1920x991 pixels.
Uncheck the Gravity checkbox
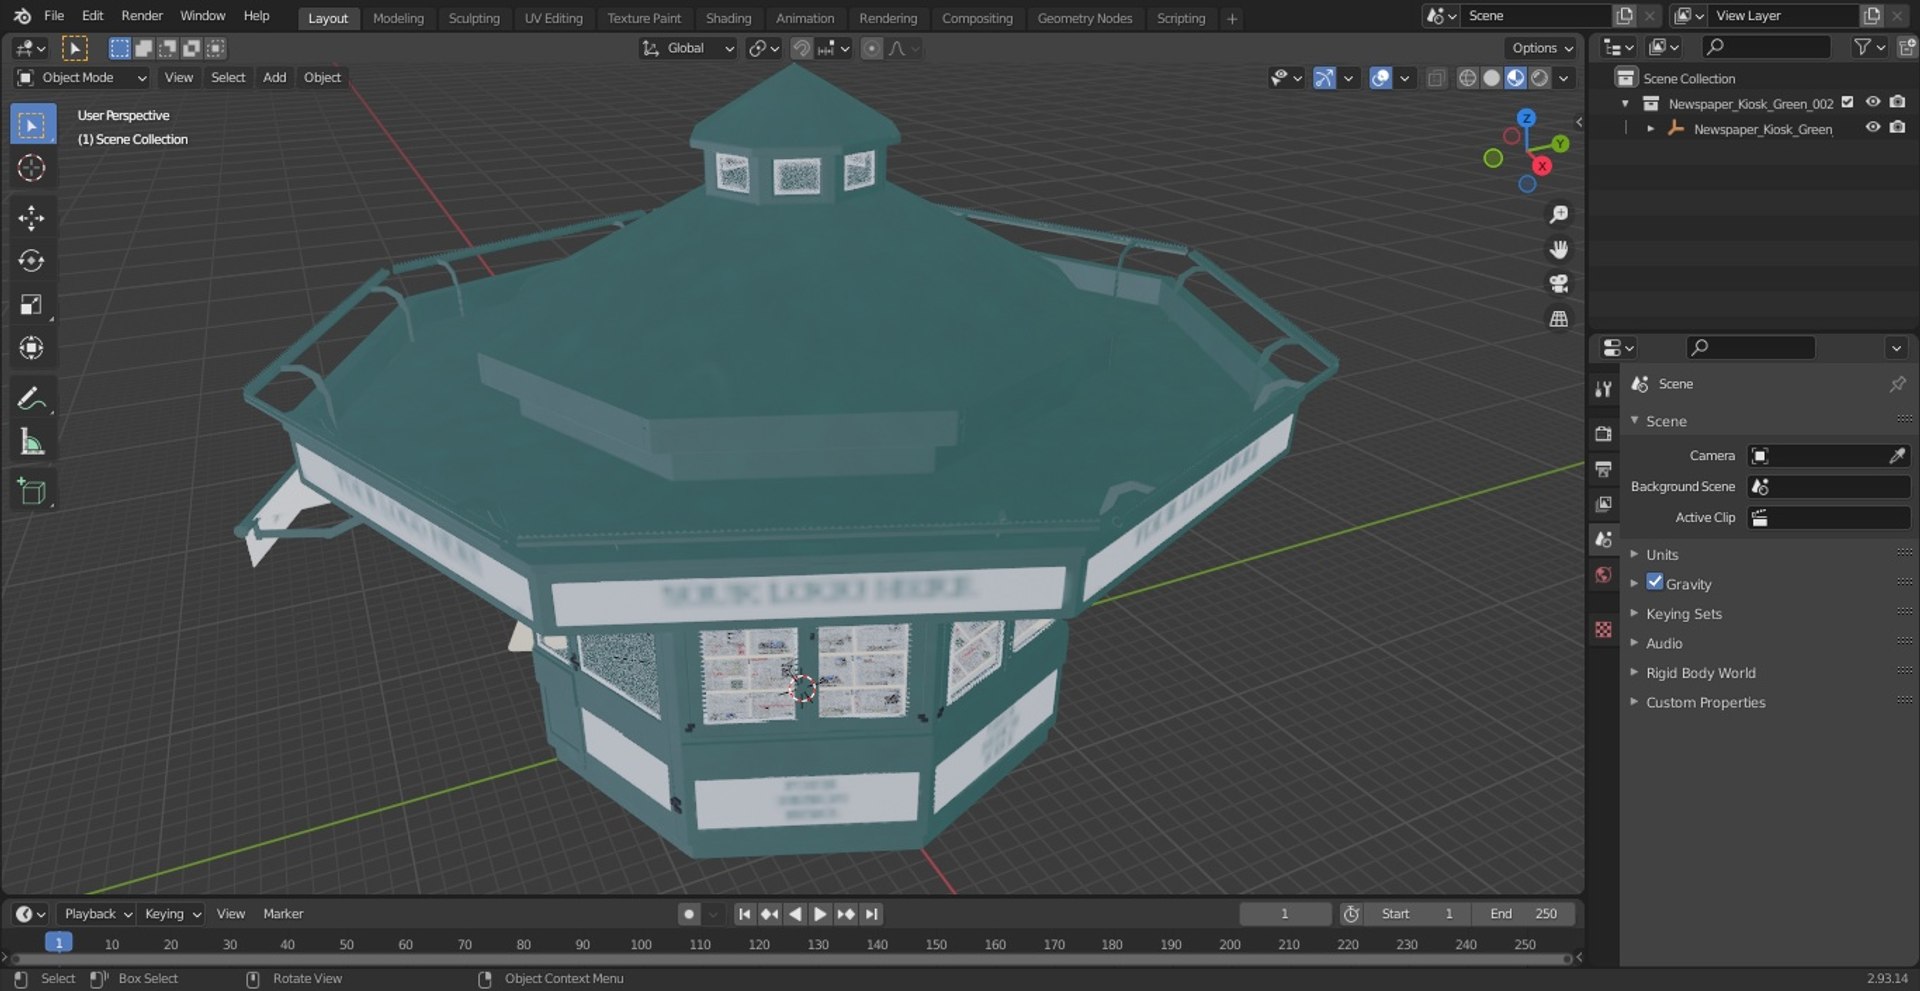1655,582
